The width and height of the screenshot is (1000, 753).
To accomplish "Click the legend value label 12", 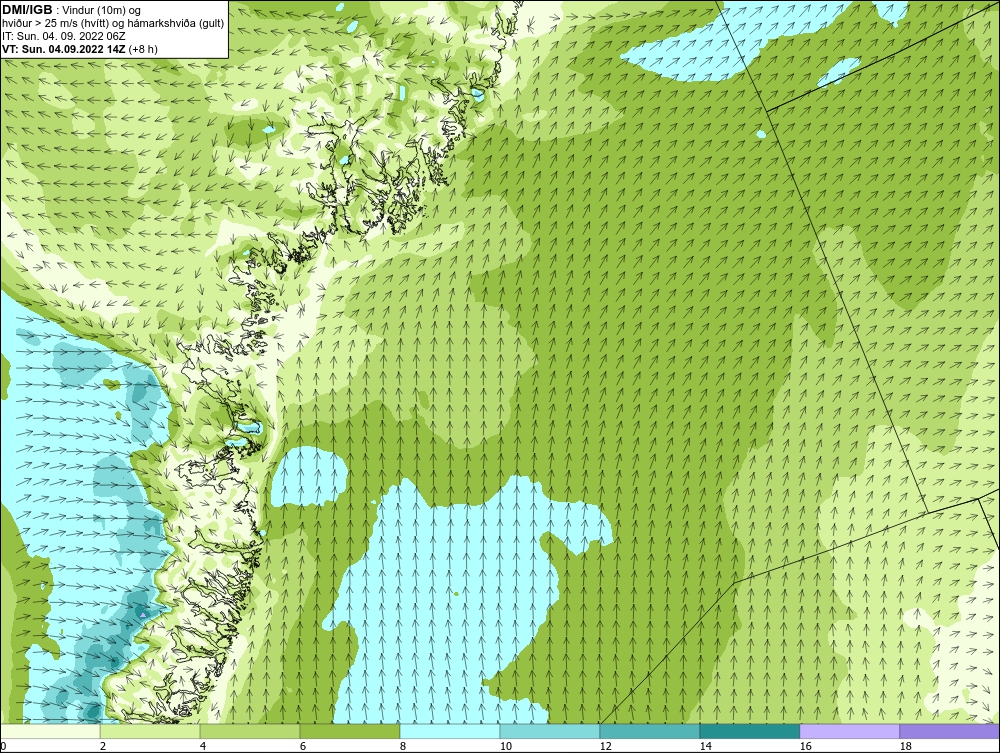I will pos(605,746).
